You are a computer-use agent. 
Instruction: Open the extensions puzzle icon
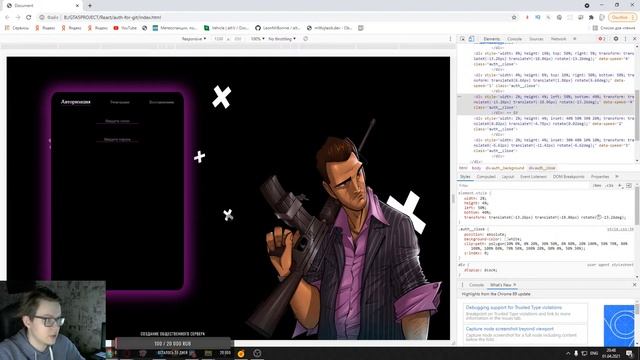(x=591, y=17)
